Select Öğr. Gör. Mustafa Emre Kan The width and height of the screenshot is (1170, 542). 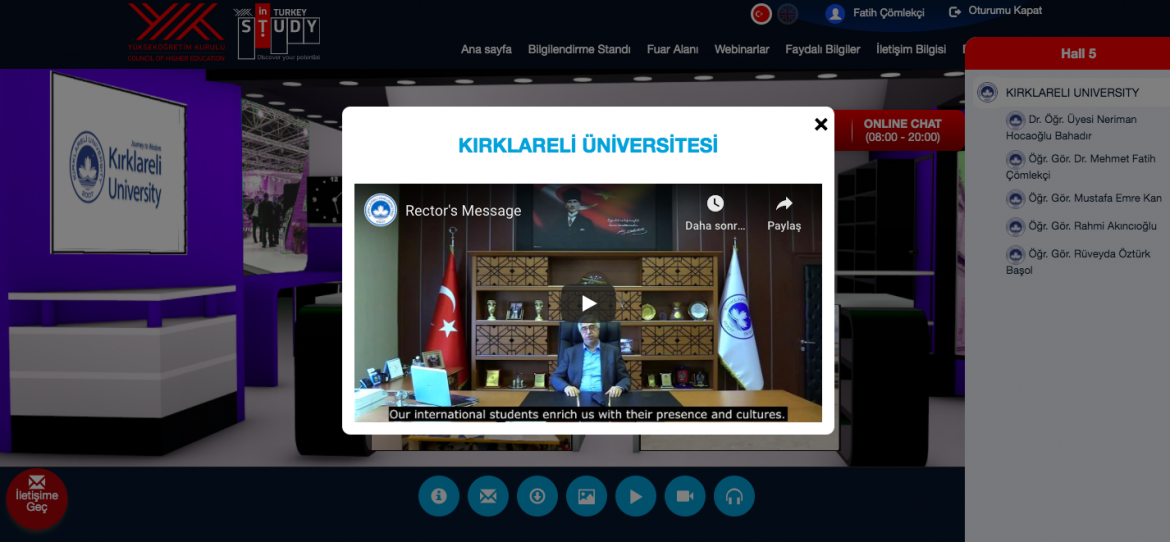[1083, 198]
